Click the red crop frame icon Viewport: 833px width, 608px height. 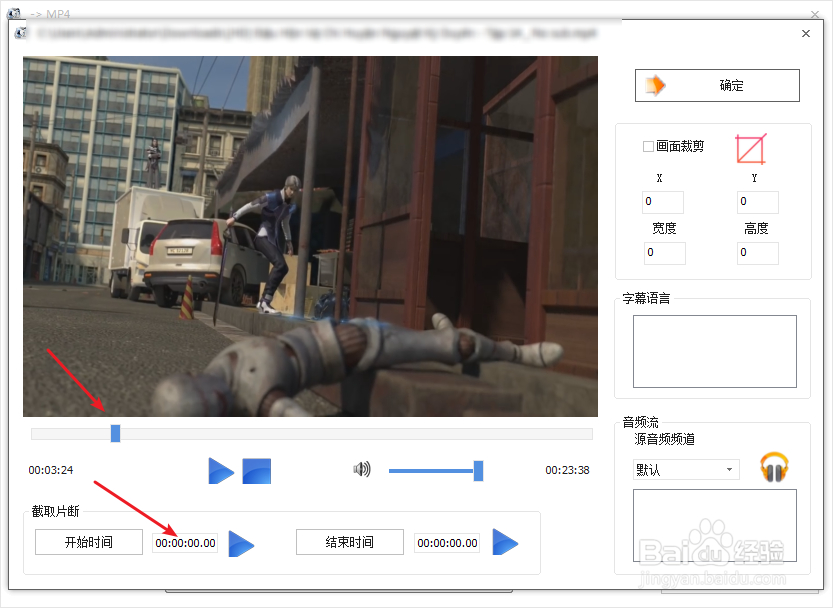point(751,149)
